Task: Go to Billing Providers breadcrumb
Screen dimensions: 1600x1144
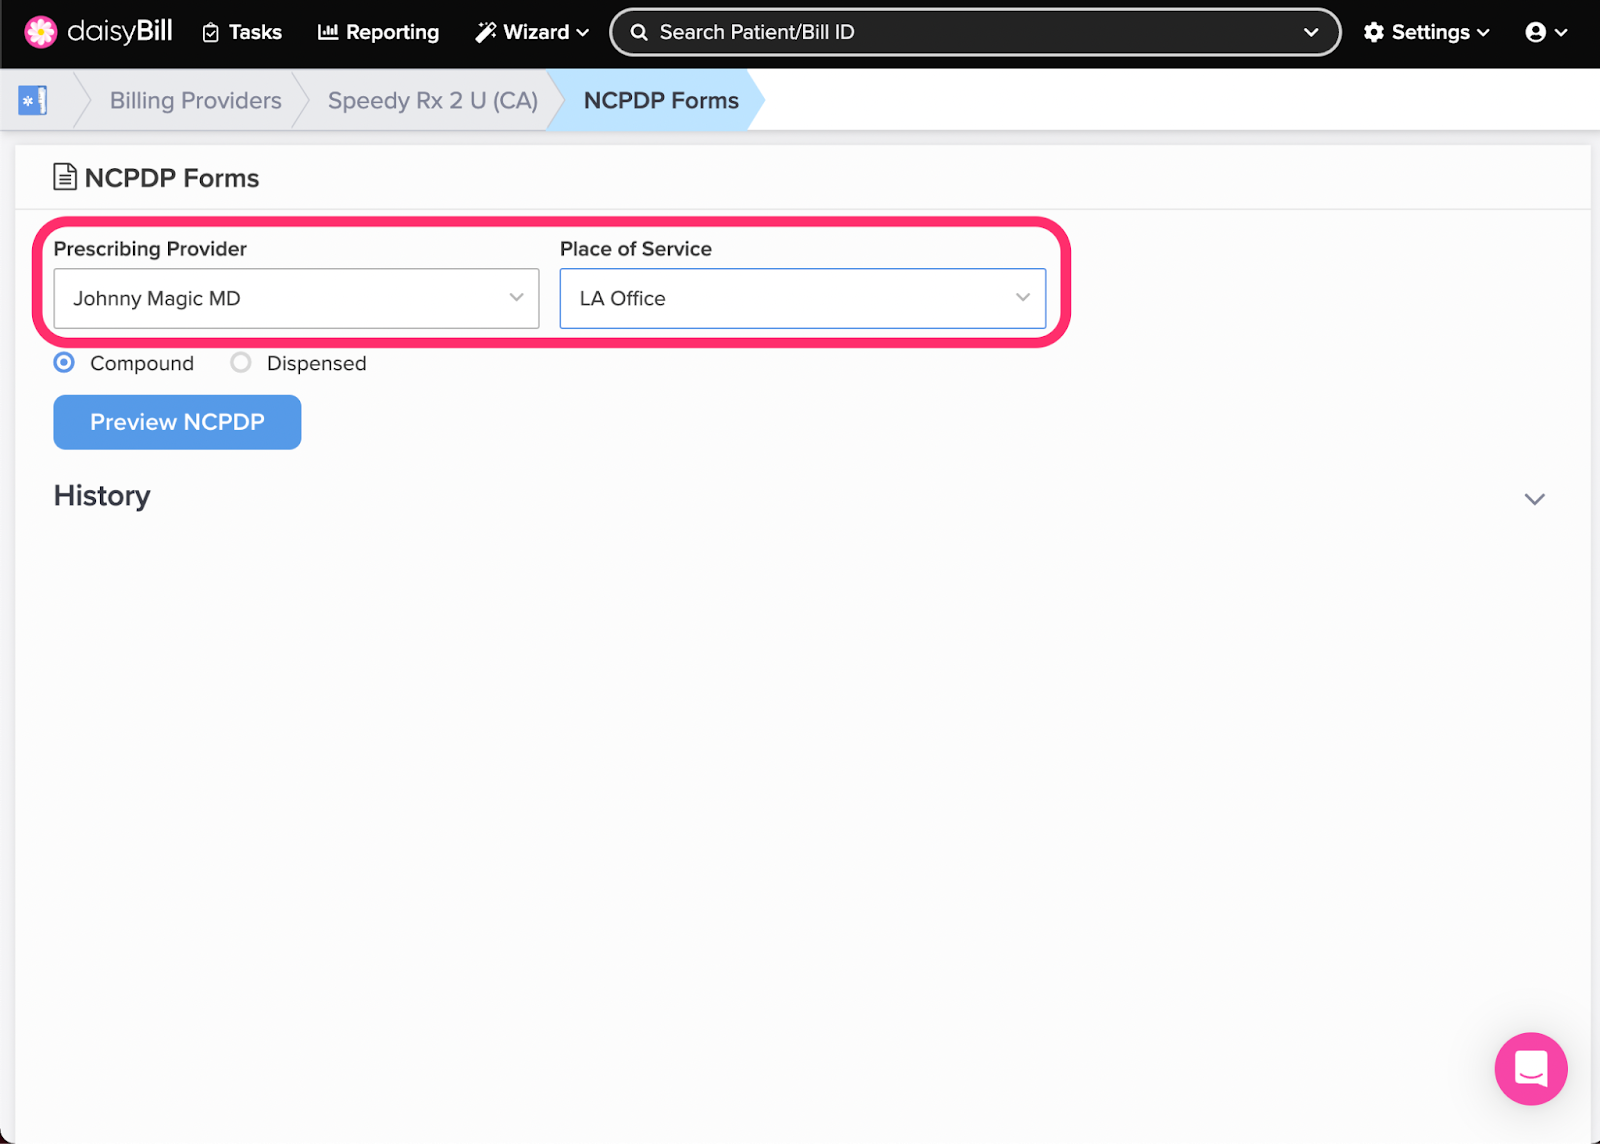Action: [x=196, y=100]
